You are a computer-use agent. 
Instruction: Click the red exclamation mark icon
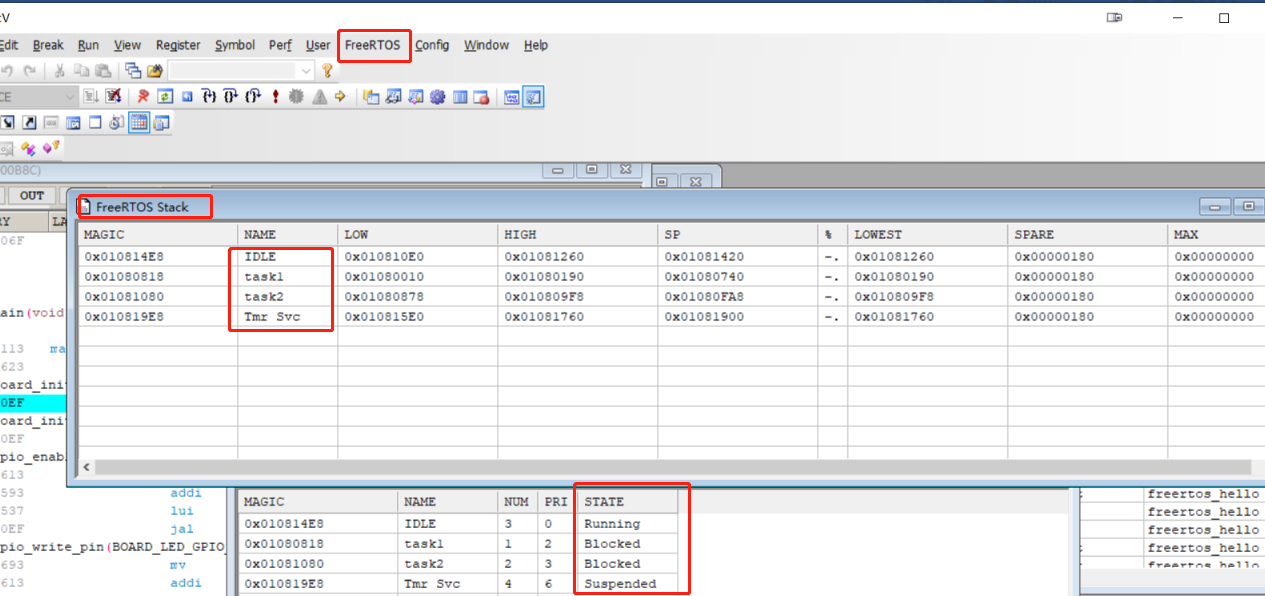coord(275,97)
